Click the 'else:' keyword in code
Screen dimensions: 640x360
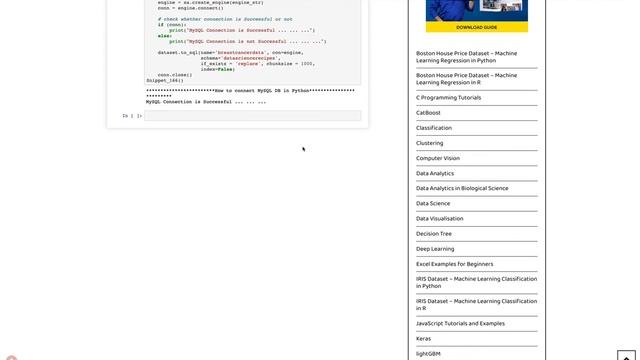tap(165, 36)
